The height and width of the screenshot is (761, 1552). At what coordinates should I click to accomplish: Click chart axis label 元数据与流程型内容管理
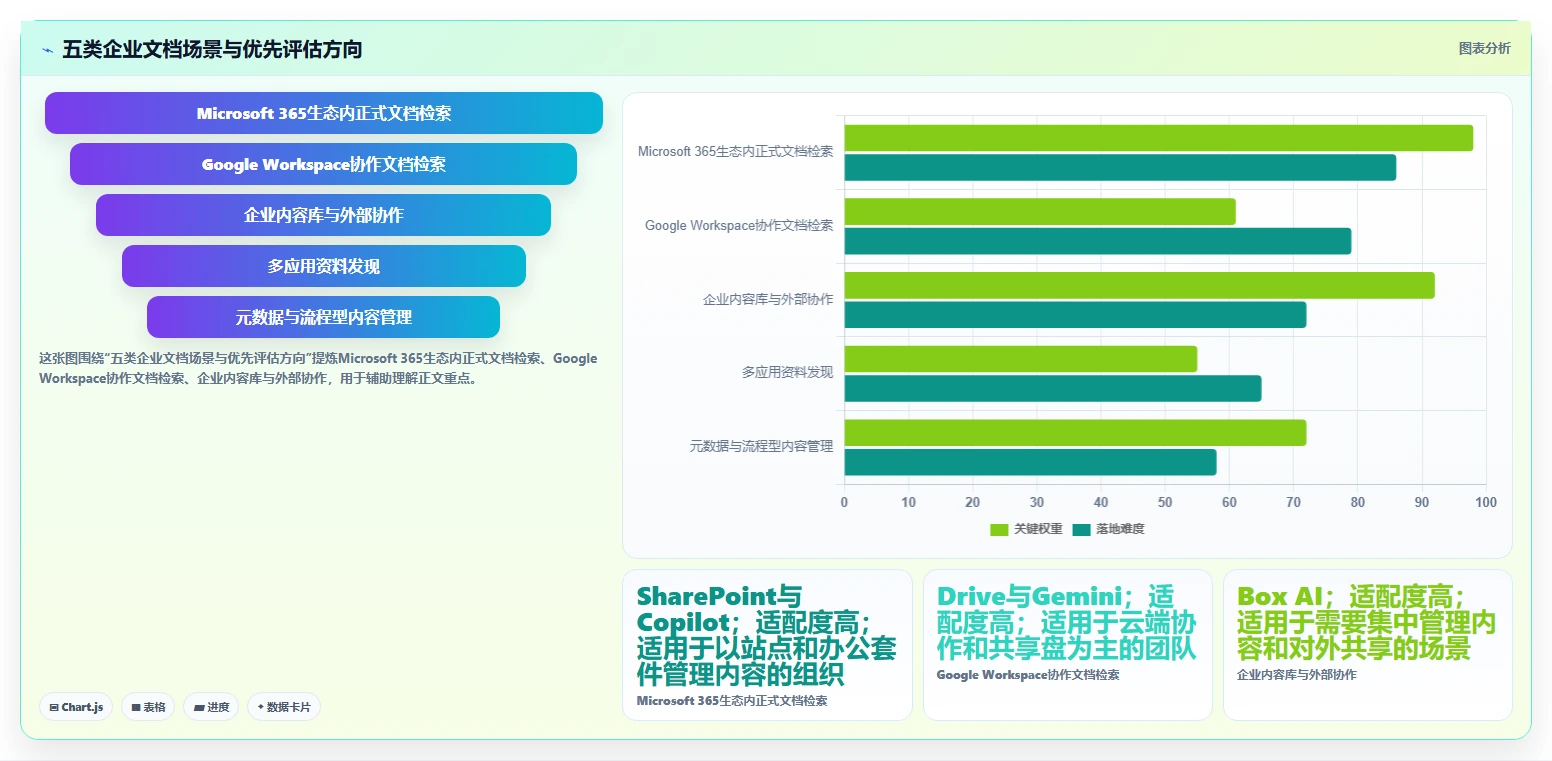[761, 447]
